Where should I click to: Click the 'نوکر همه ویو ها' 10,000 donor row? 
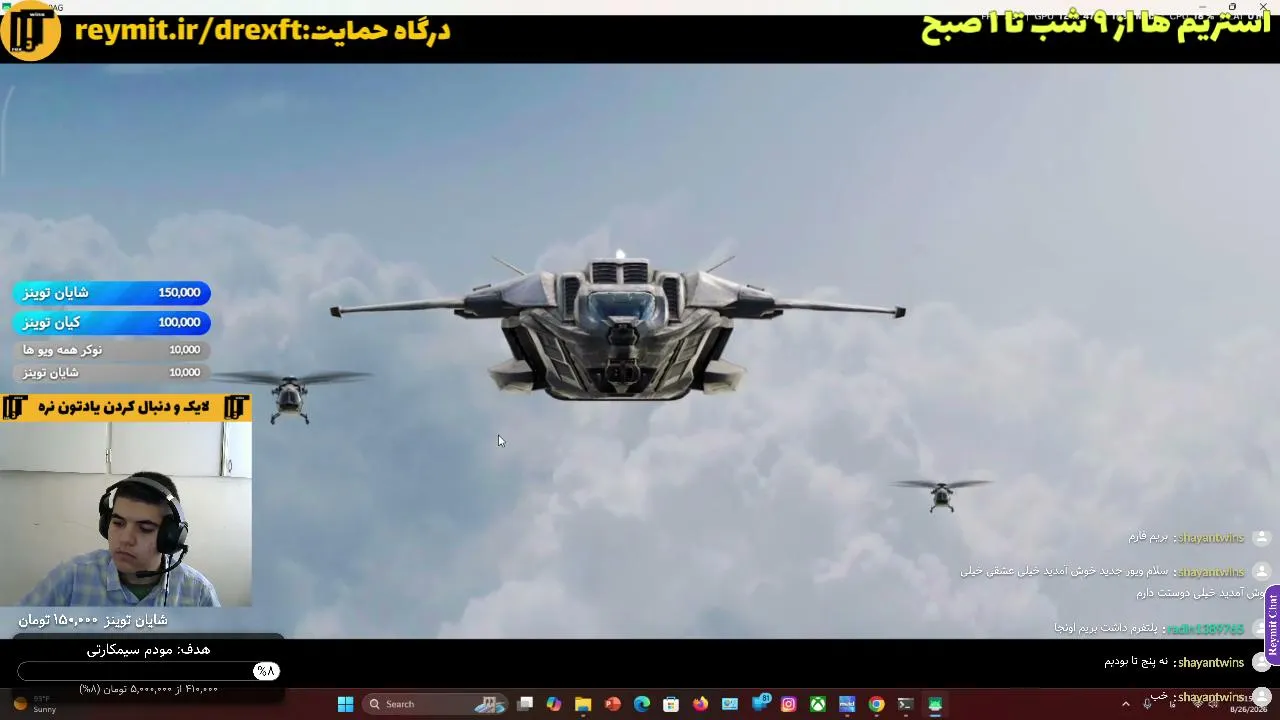[112, 349]
